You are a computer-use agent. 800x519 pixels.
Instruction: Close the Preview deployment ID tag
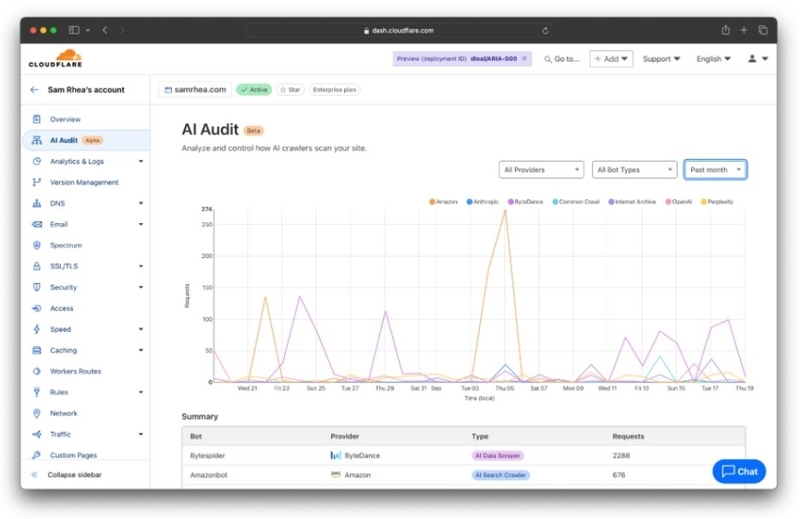[524, 59]
